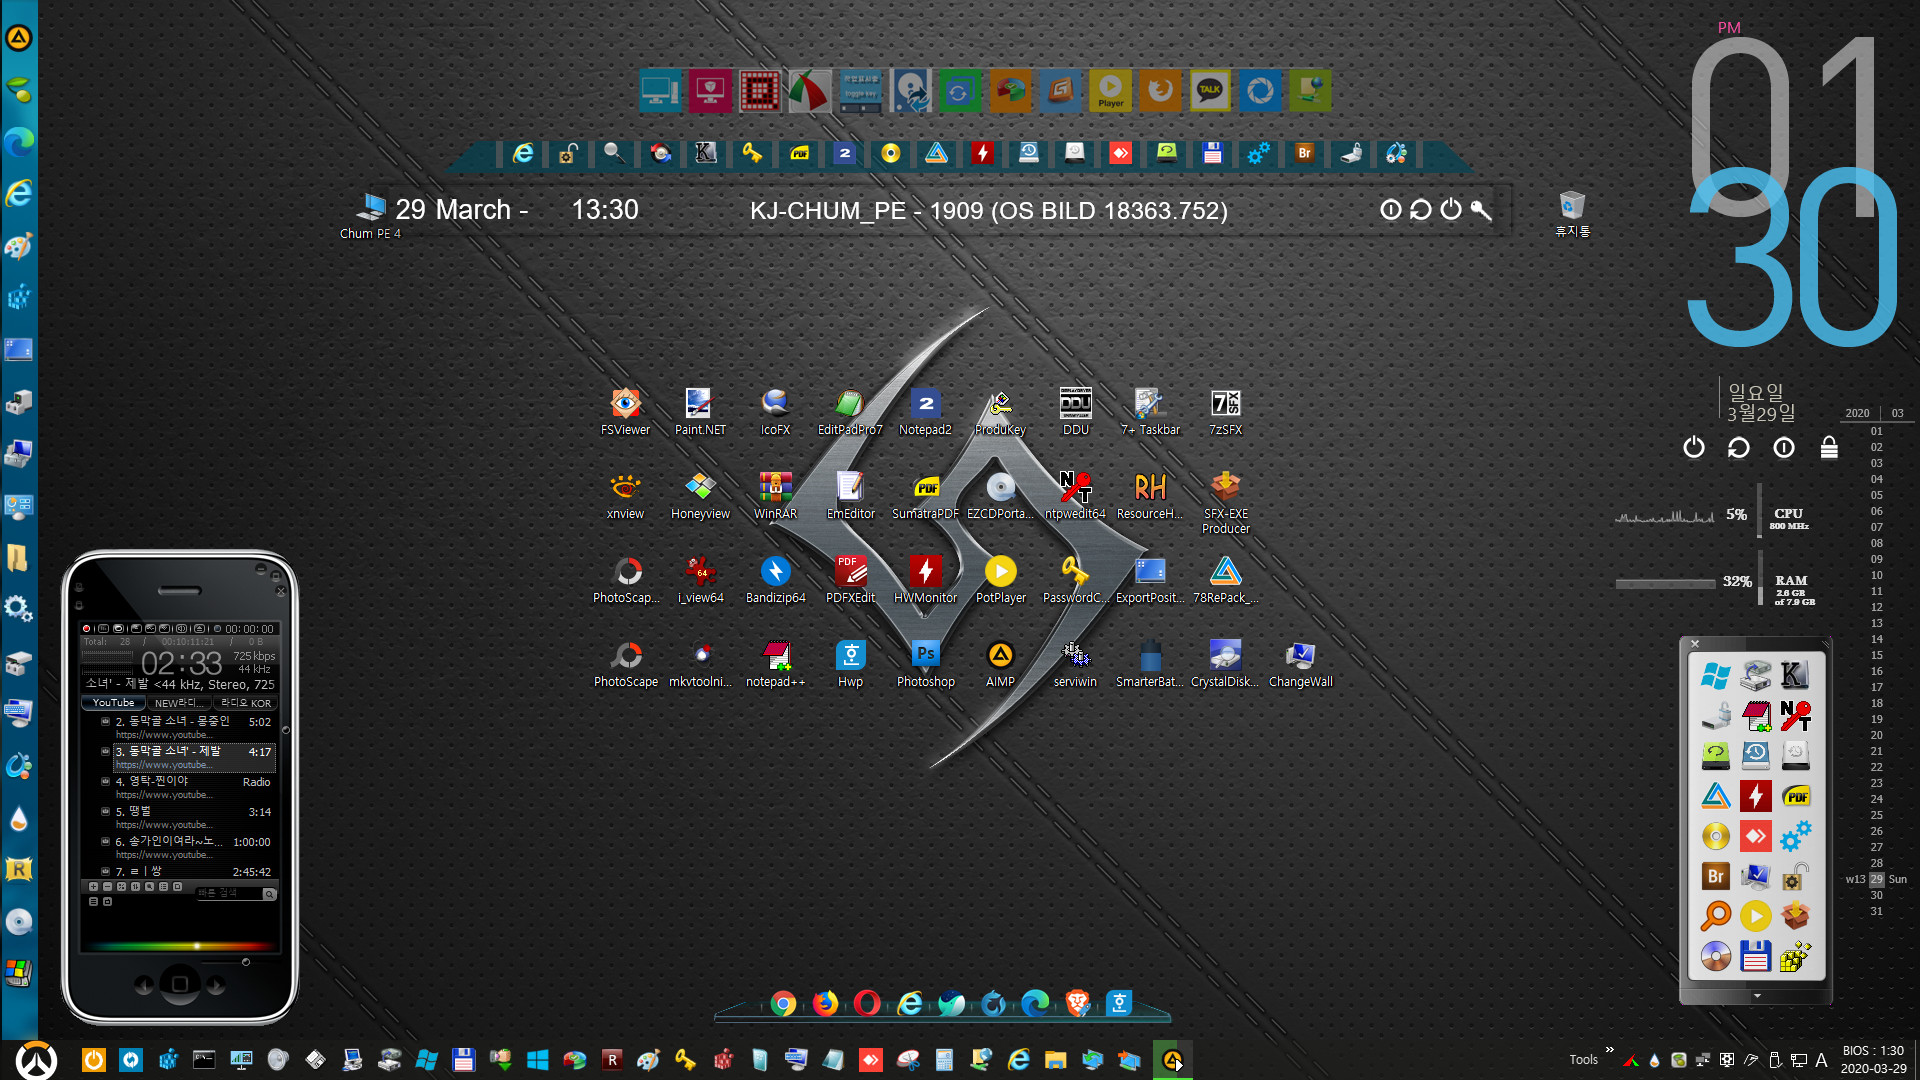Viewport: 1920px width, 1080px height.
Task: Open Firefox in the bottom browser dock
Action: 825,1003
